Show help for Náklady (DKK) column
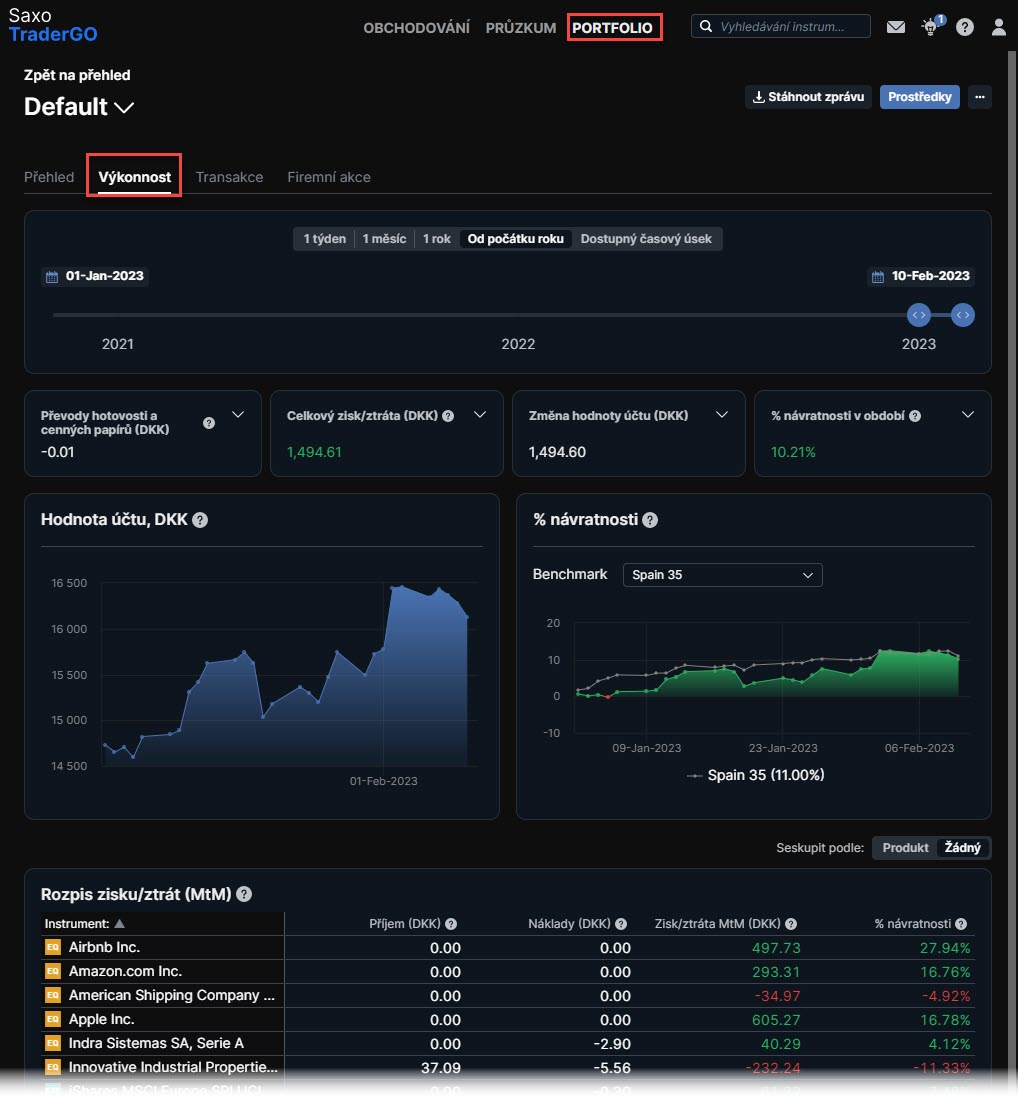 620,924
